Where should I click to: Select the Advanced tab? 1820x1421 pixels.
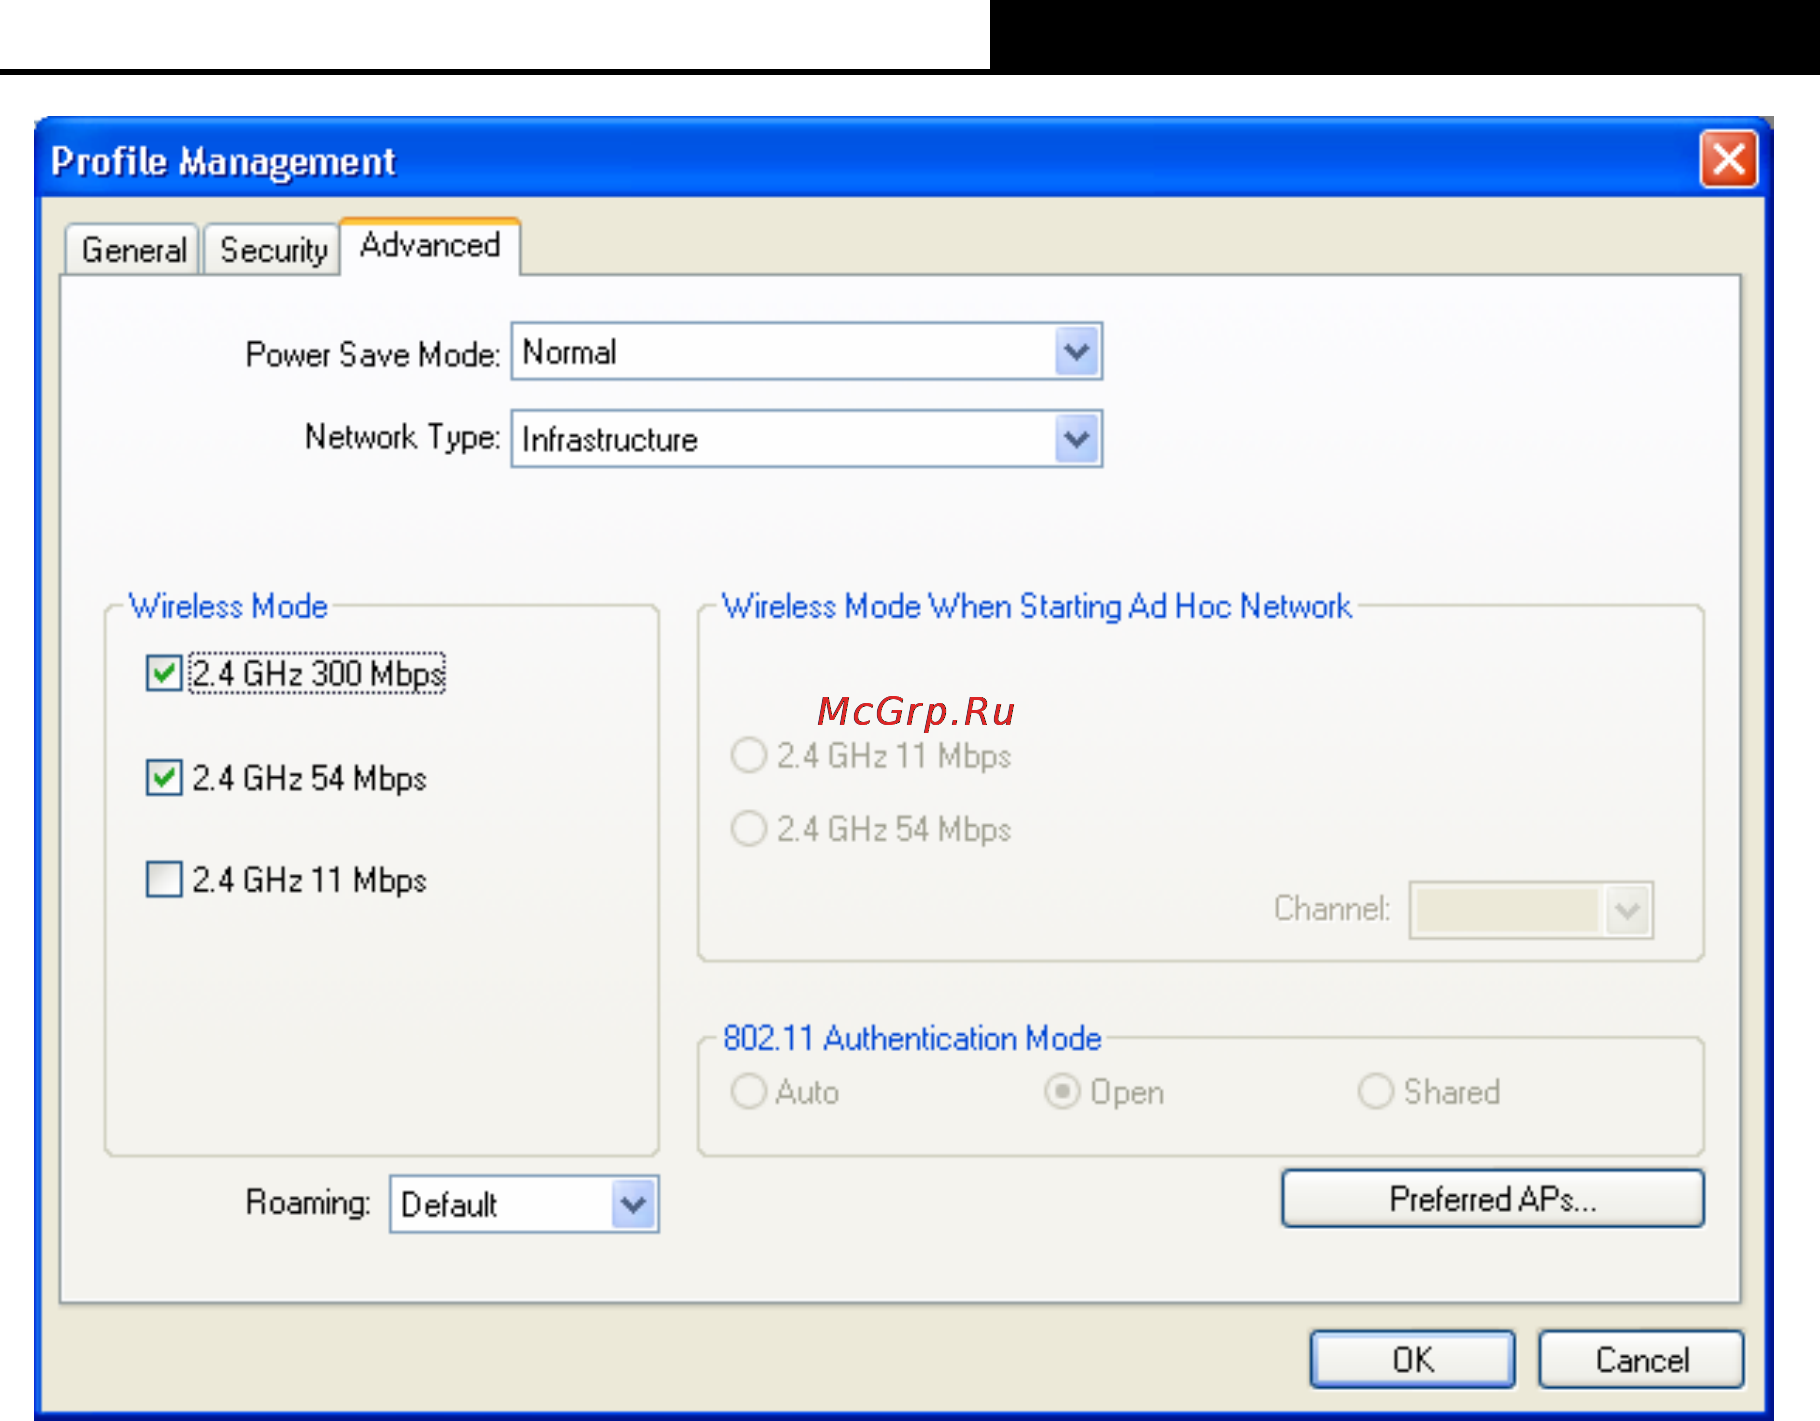pyautogui.click(x=430, y=245)
